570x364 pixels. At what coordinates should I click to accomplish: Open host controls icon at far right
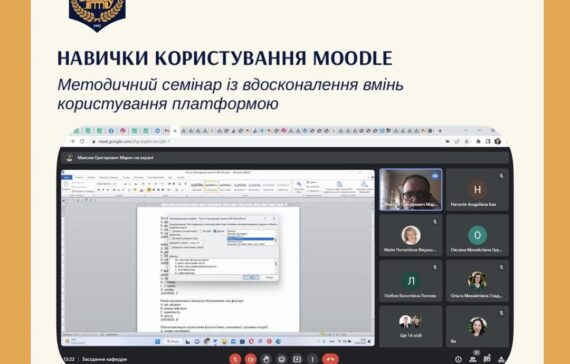click(x=501, y=359)
